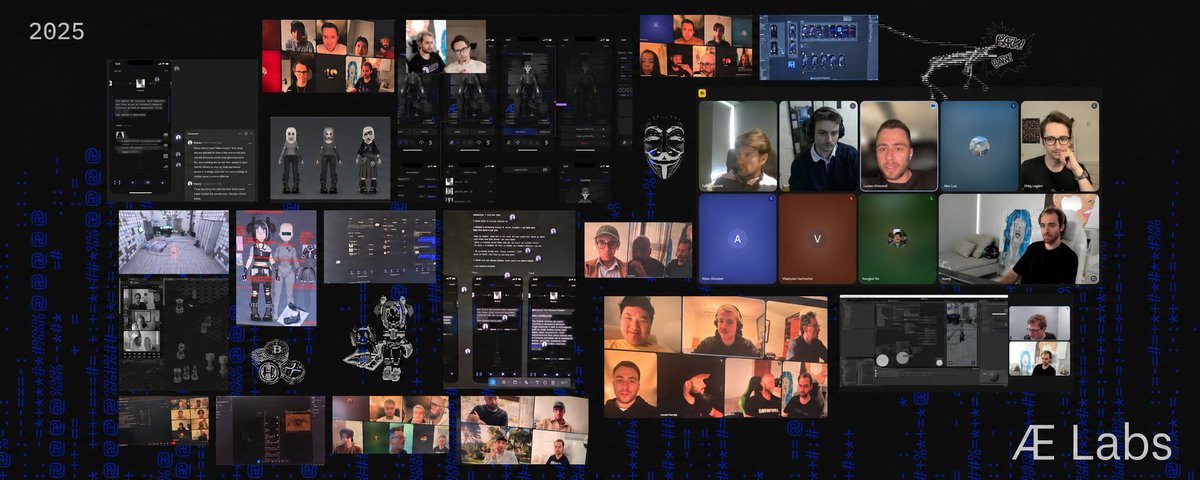Open the monospaced text document screenshot
Viewport: 1200px width, 480px height.
coord(509,241)
